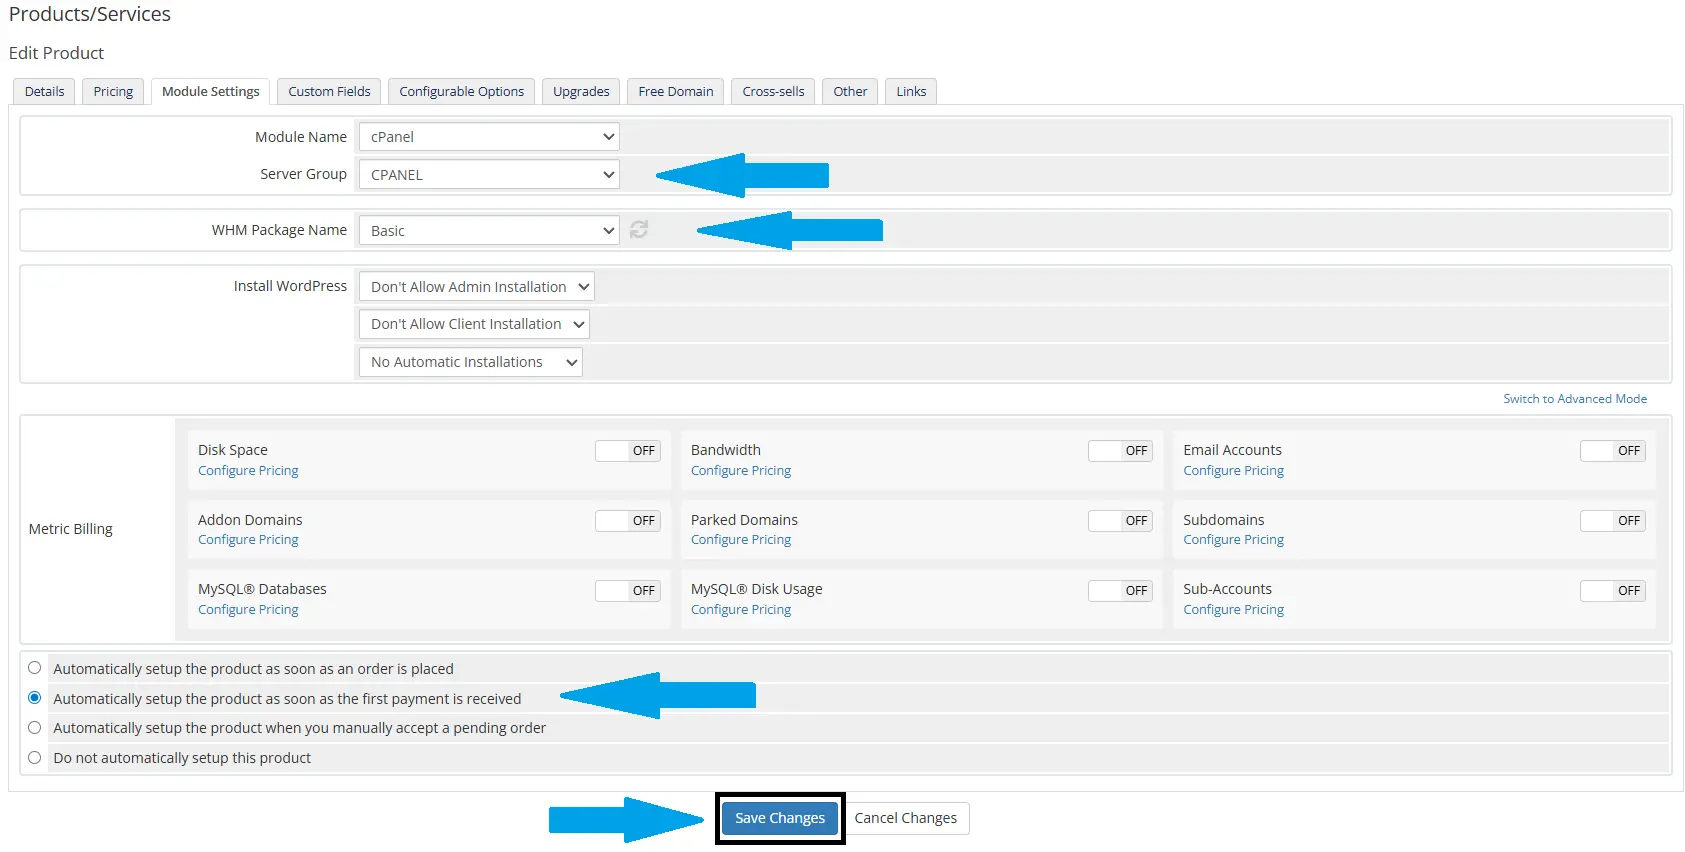This screenshot has width=1685, height=852.
Task: Open the Module Name dropdown
Action: tap(489, 137)
